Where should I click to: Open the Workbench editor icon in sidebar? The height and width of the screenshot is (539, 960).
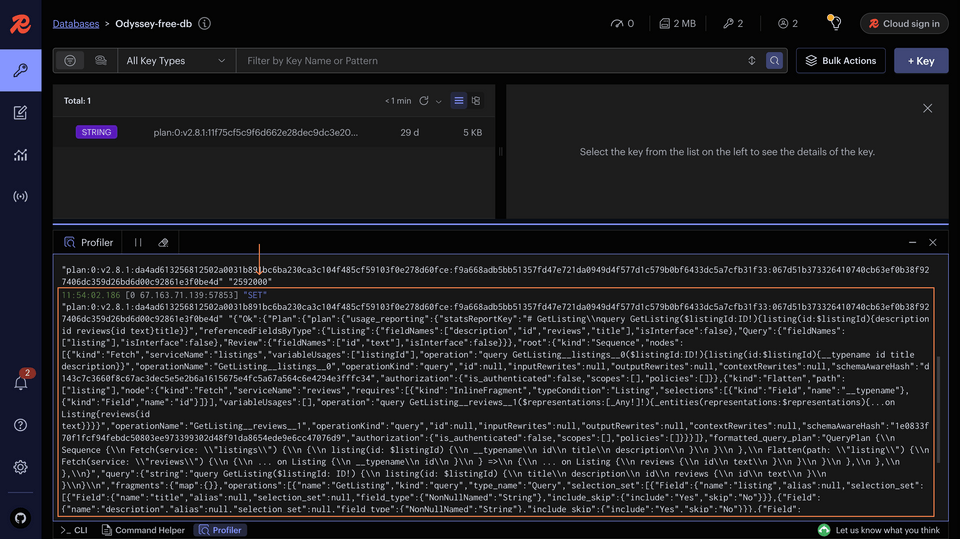click(20, 113)
